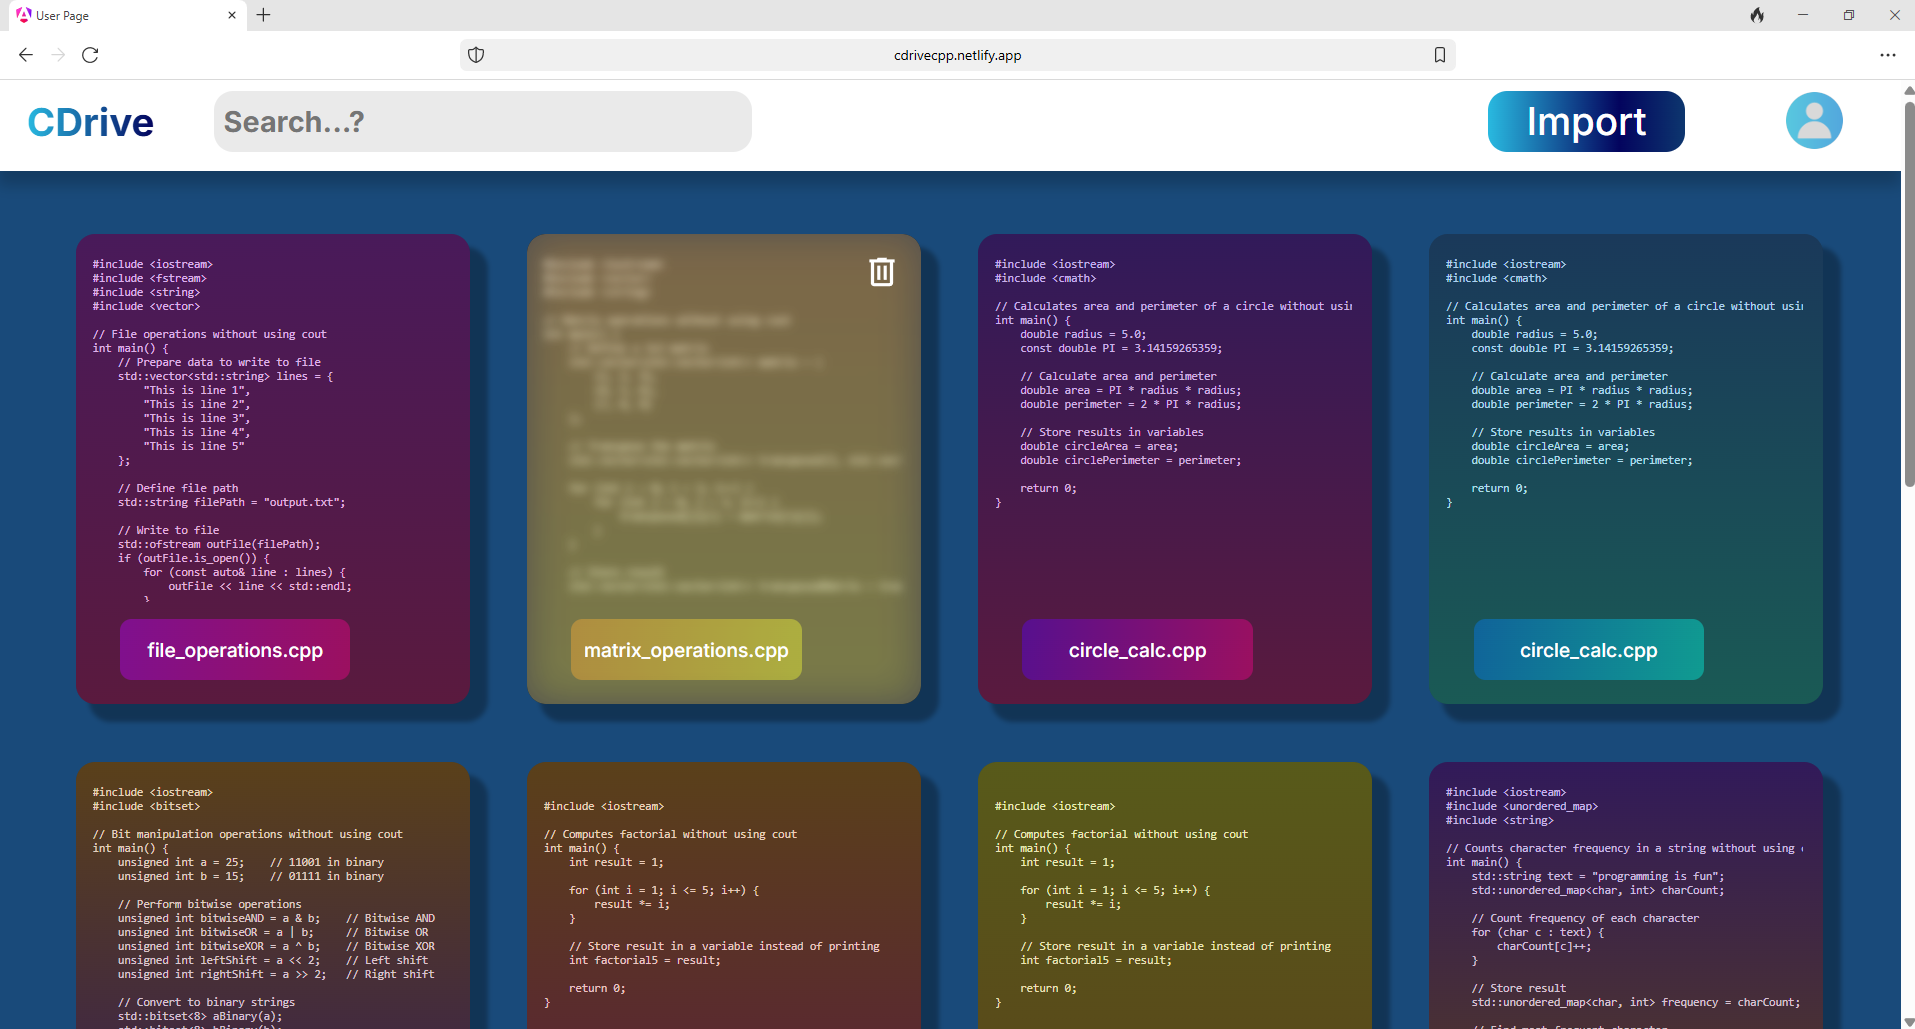Click the page vertical scrollbar thumb
This screenshot has height=1029, width=1915.
click(x=1908, y=295)
